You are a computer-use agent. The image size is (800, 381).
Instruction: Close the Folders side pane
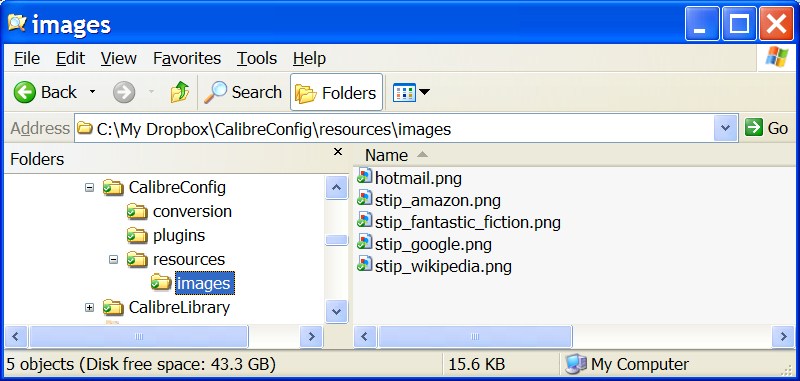(x=338, y=152)
